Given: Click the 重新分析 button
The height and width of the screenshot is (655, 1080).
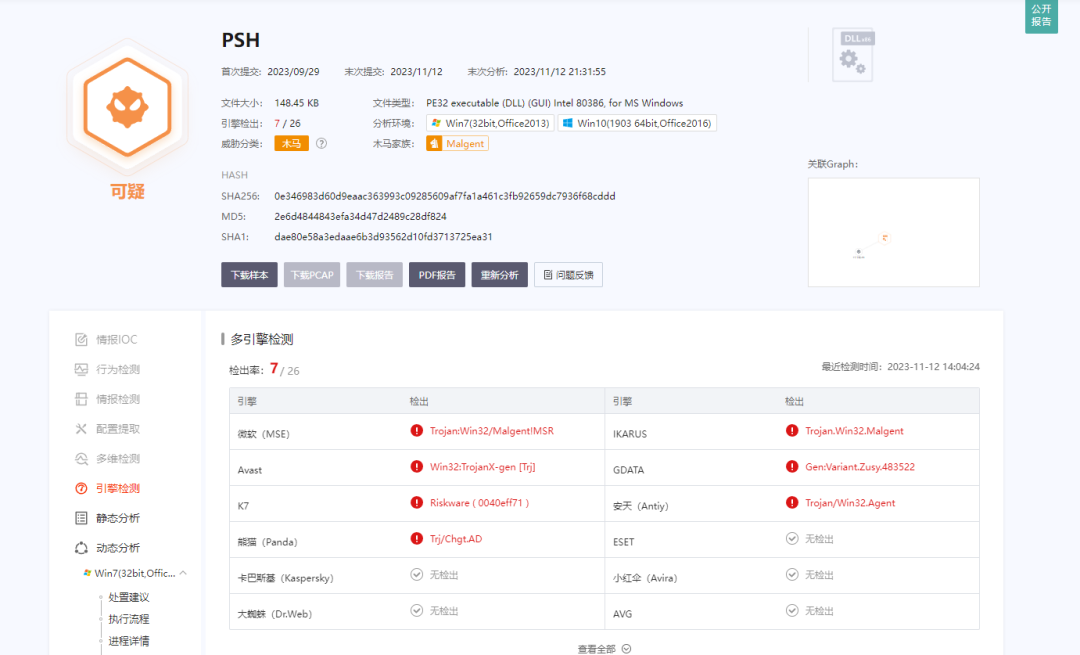Looking at the screenshot, I should pos(499,275).
